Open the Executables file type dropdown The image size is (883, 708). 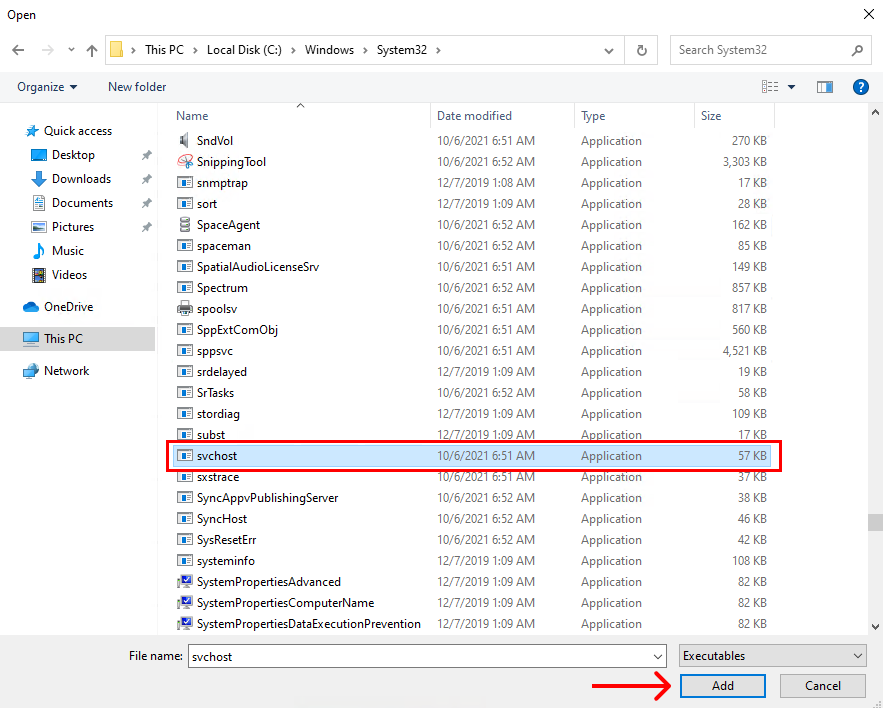coord(772,656)
